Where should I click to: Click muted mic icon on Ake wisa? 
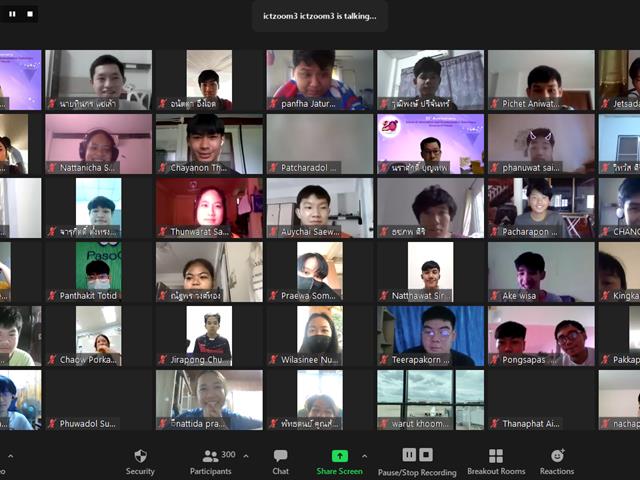[495, 296]
